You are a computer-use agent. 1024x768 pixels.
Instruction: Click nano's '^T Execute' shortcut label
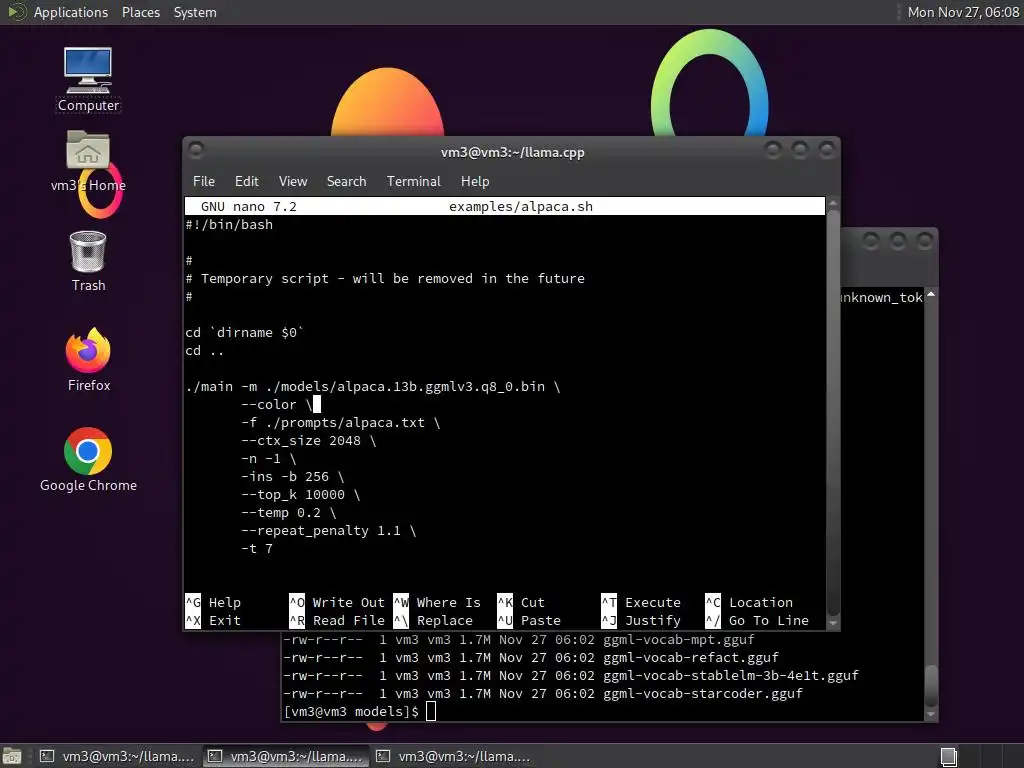pyautogui.click(x=641, y=603)
